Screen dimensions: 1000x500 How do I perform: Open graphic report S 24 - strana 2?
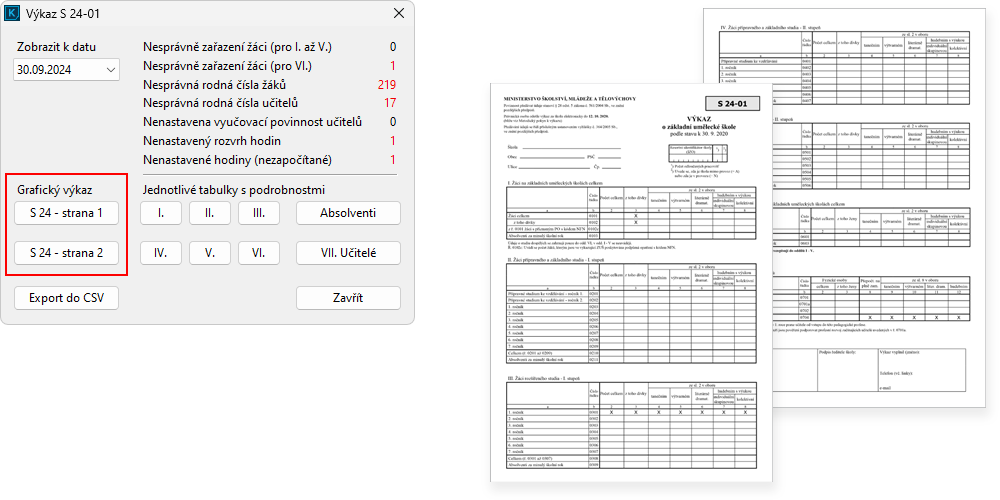[x=67, y=253]
